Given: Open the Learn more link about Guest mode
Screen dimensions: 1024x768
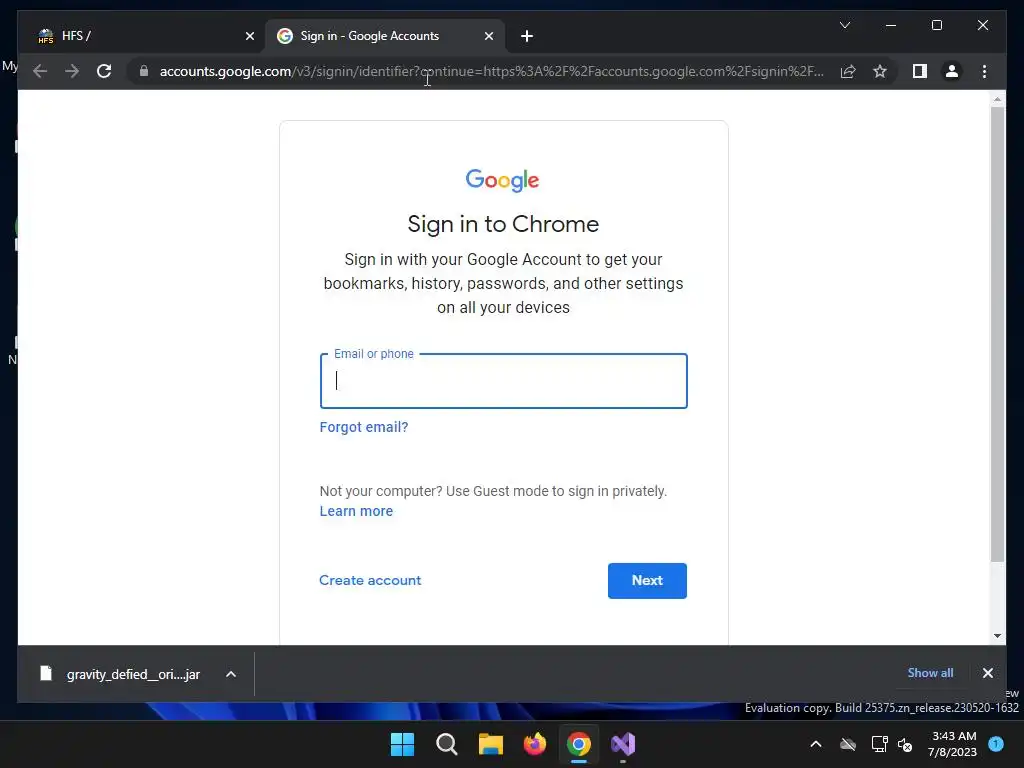Looking at the screenshot, I should click(x=356, y=511).
